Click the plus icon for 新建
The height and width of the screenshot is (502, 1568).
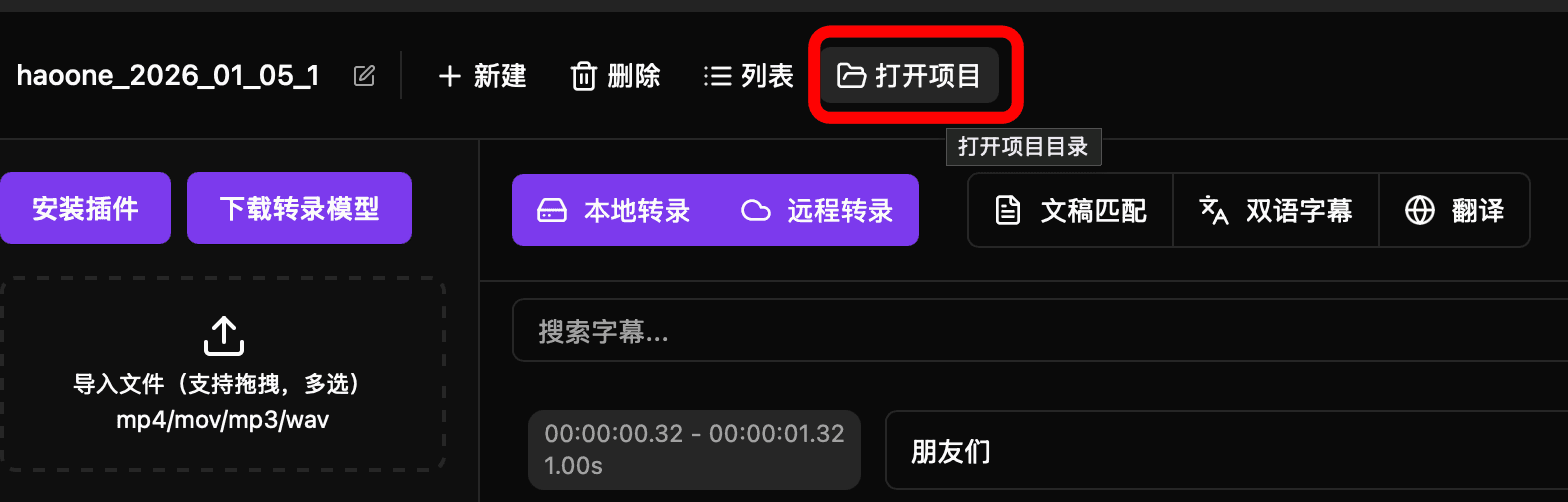(x=450, y=76)
